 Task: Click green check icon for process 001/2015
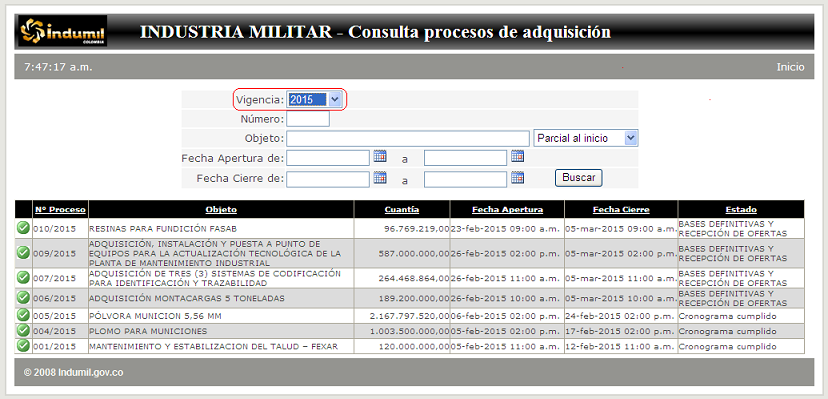click(x=23, y=346)
